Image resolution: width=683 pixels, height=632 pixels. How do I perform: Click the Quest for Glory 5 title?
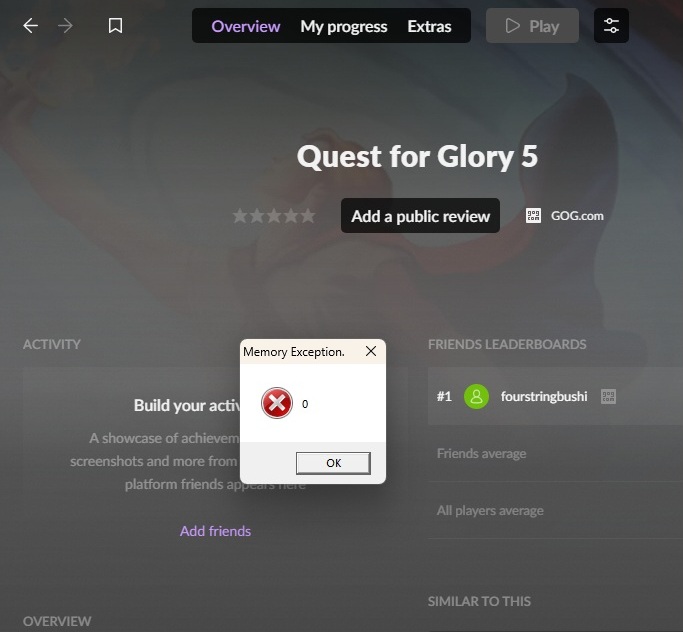[x=417, y=156]
